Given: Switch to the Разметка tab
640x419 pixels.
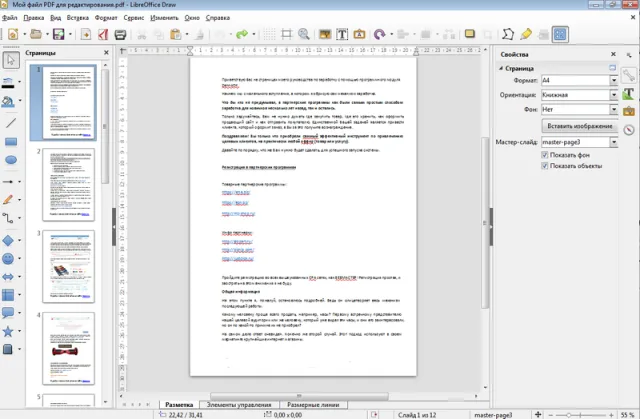Looking at the screenshot, I should coord(179,405).
